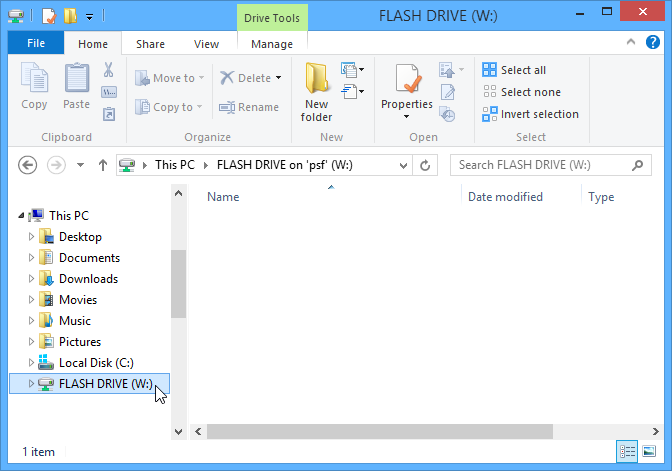Click Select none
Image resolution: width=672 pixels, height=471 pixels.
click(522, 92)
